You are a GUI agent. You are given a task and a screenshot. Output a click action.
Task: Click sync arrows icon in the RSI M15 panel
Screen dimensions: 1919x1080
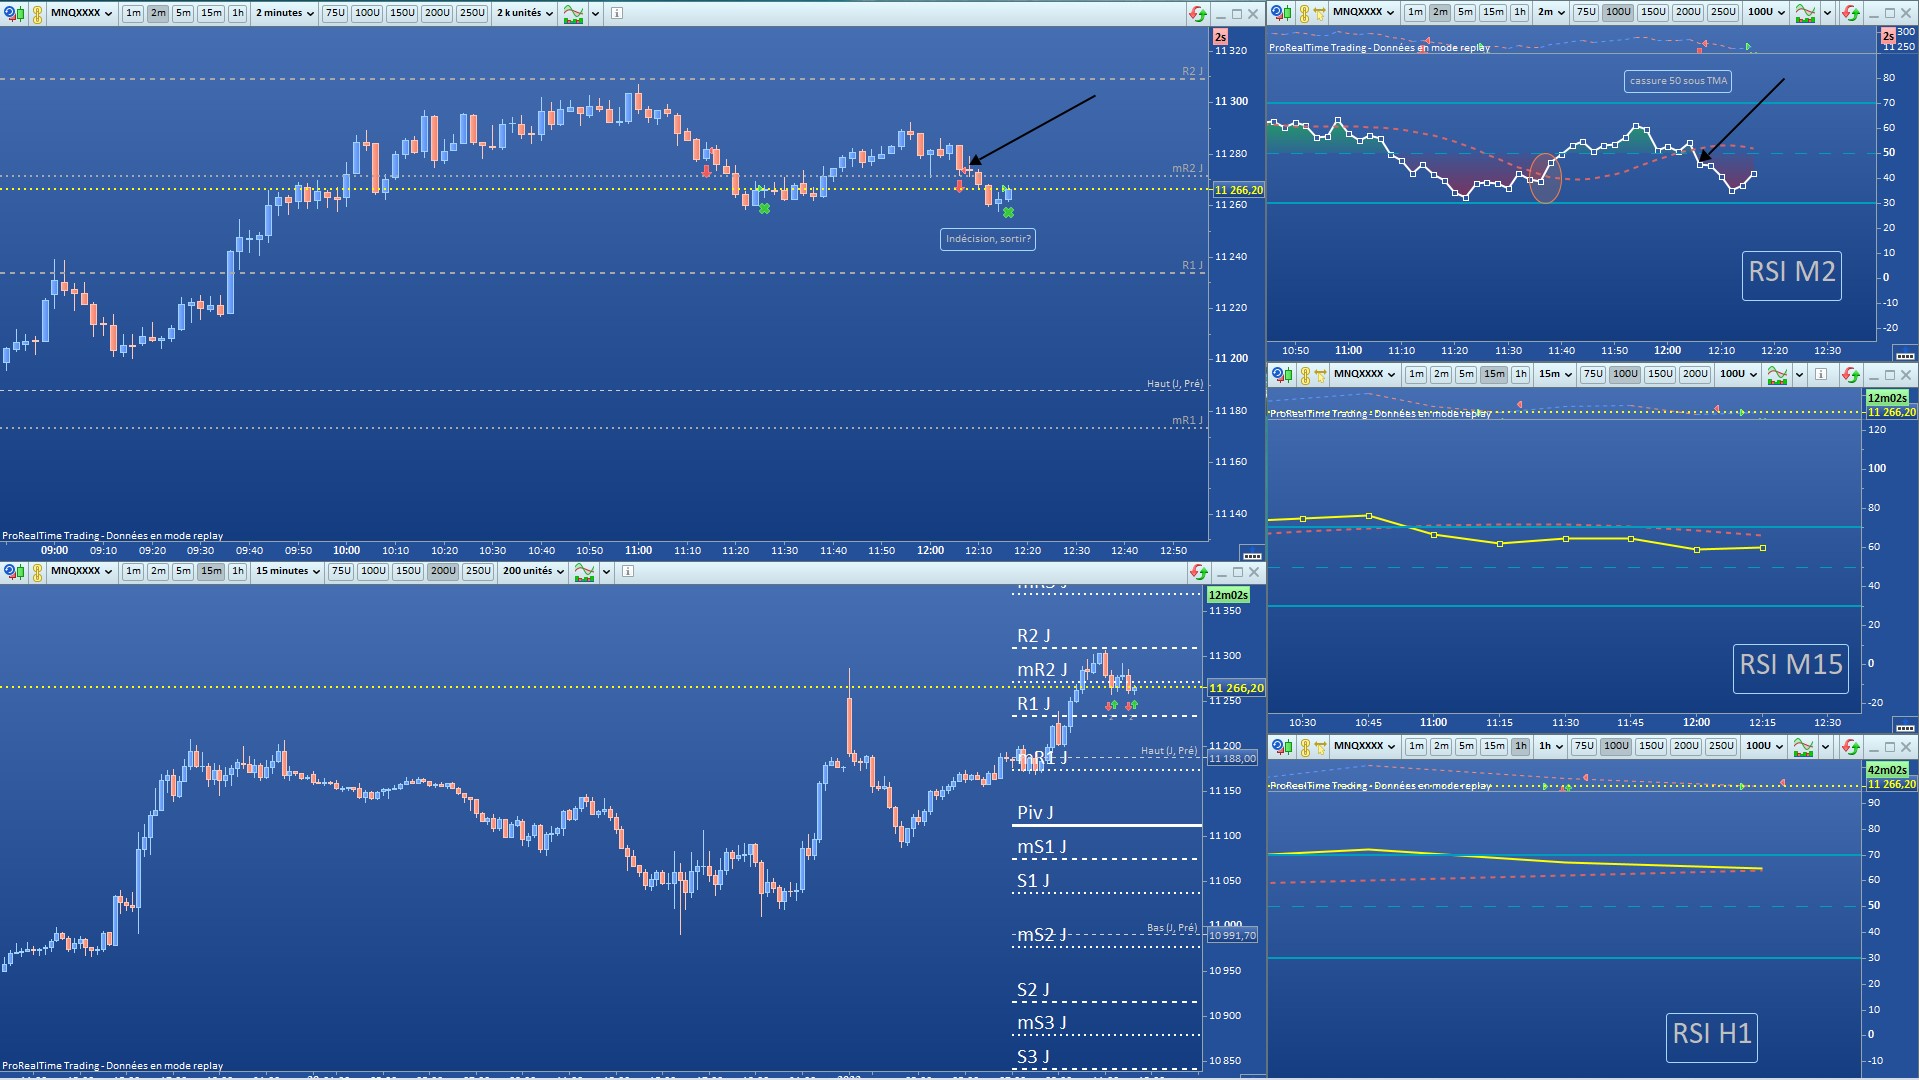(x=1850, y=374)
